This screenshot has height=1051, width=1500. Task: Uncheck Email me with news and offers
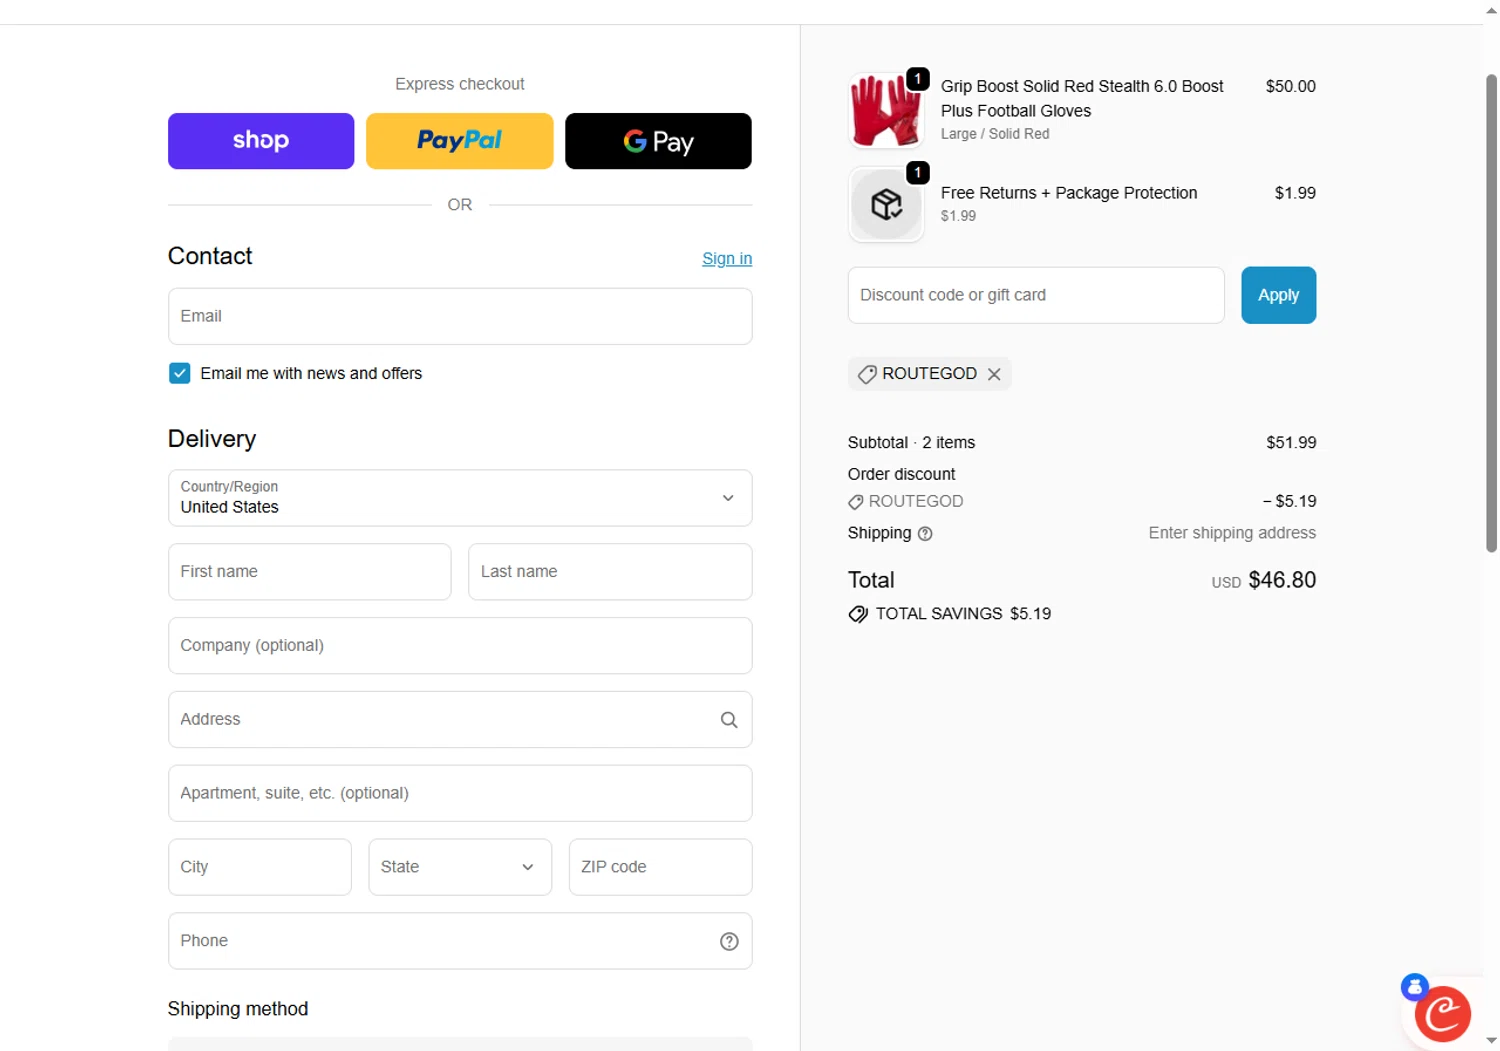[x=180, y=373]
